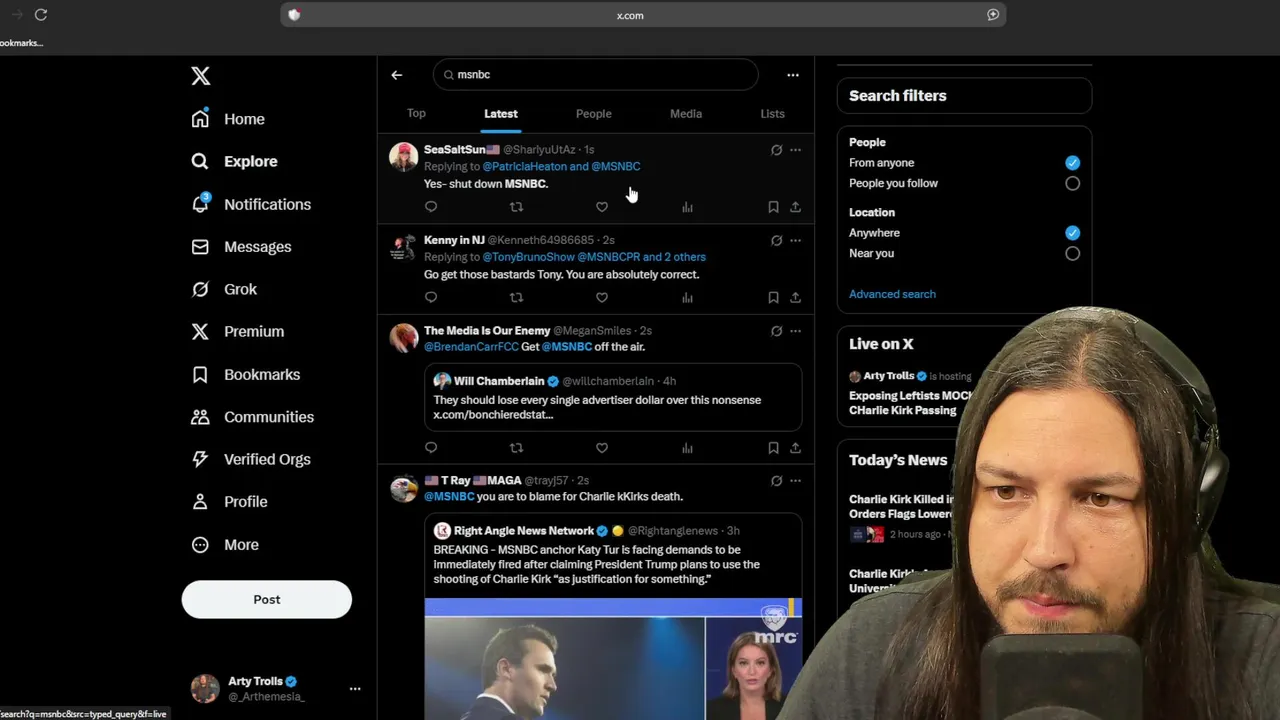Repost SeaSaltSun's post
The width and height of the screenshot is (1280, 720).
(x=516, y=207)
